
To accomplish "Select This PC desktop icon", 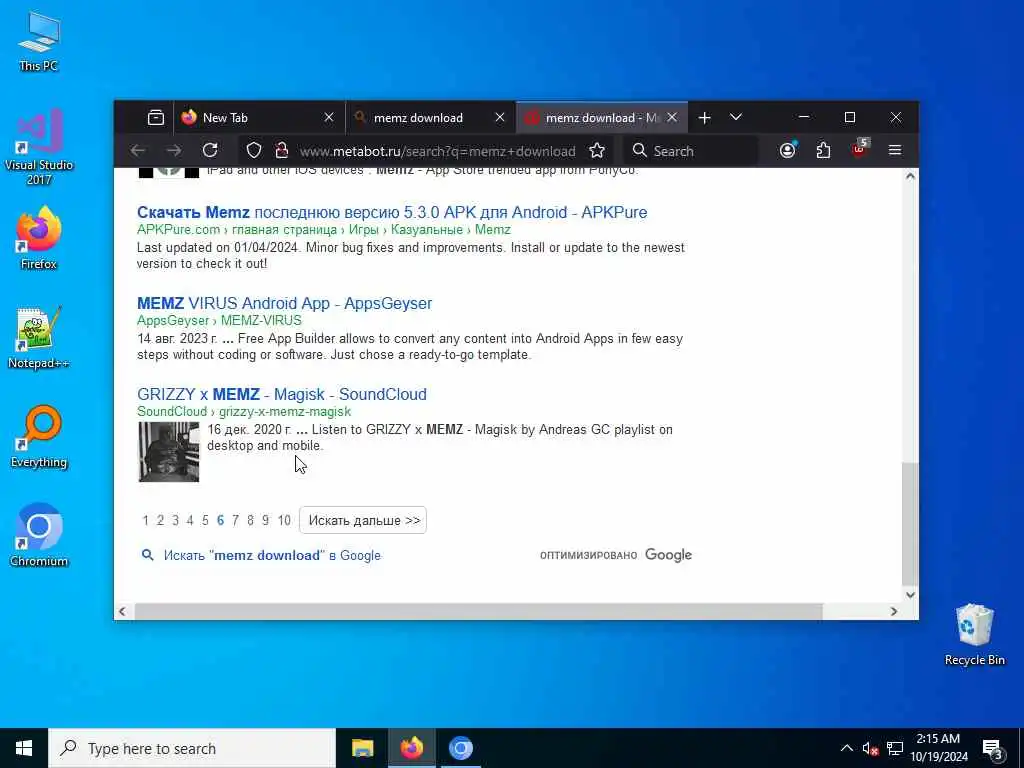I will coord(39,41).
